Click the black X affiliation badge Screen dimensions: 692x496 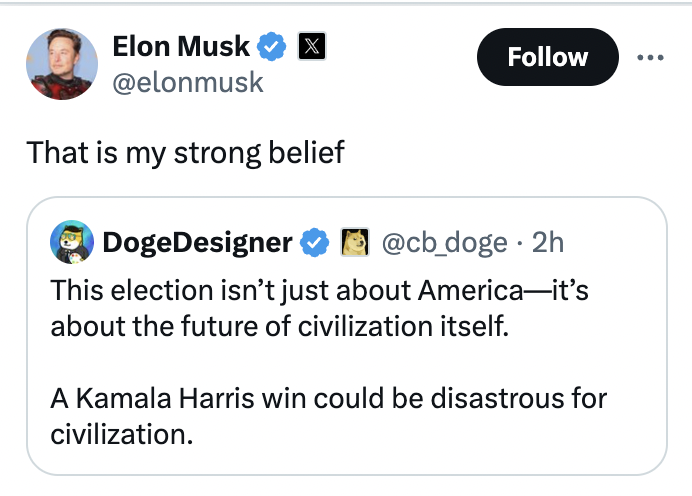coord(312,46)
